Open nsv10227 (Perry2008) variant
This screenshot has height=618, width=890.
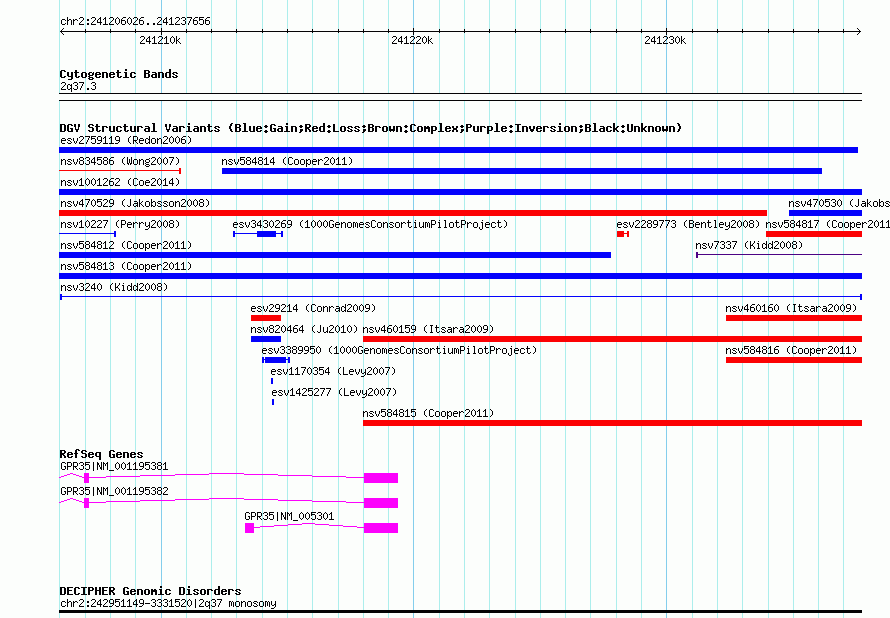click(x=120, y=224)
